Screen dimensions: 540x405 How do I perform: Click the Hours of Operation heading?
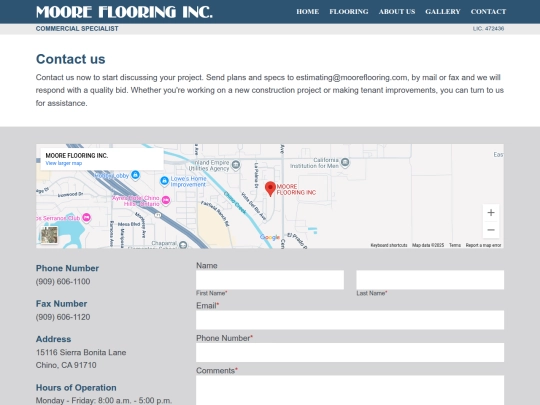pyautogui.click(x=76, y=387)
